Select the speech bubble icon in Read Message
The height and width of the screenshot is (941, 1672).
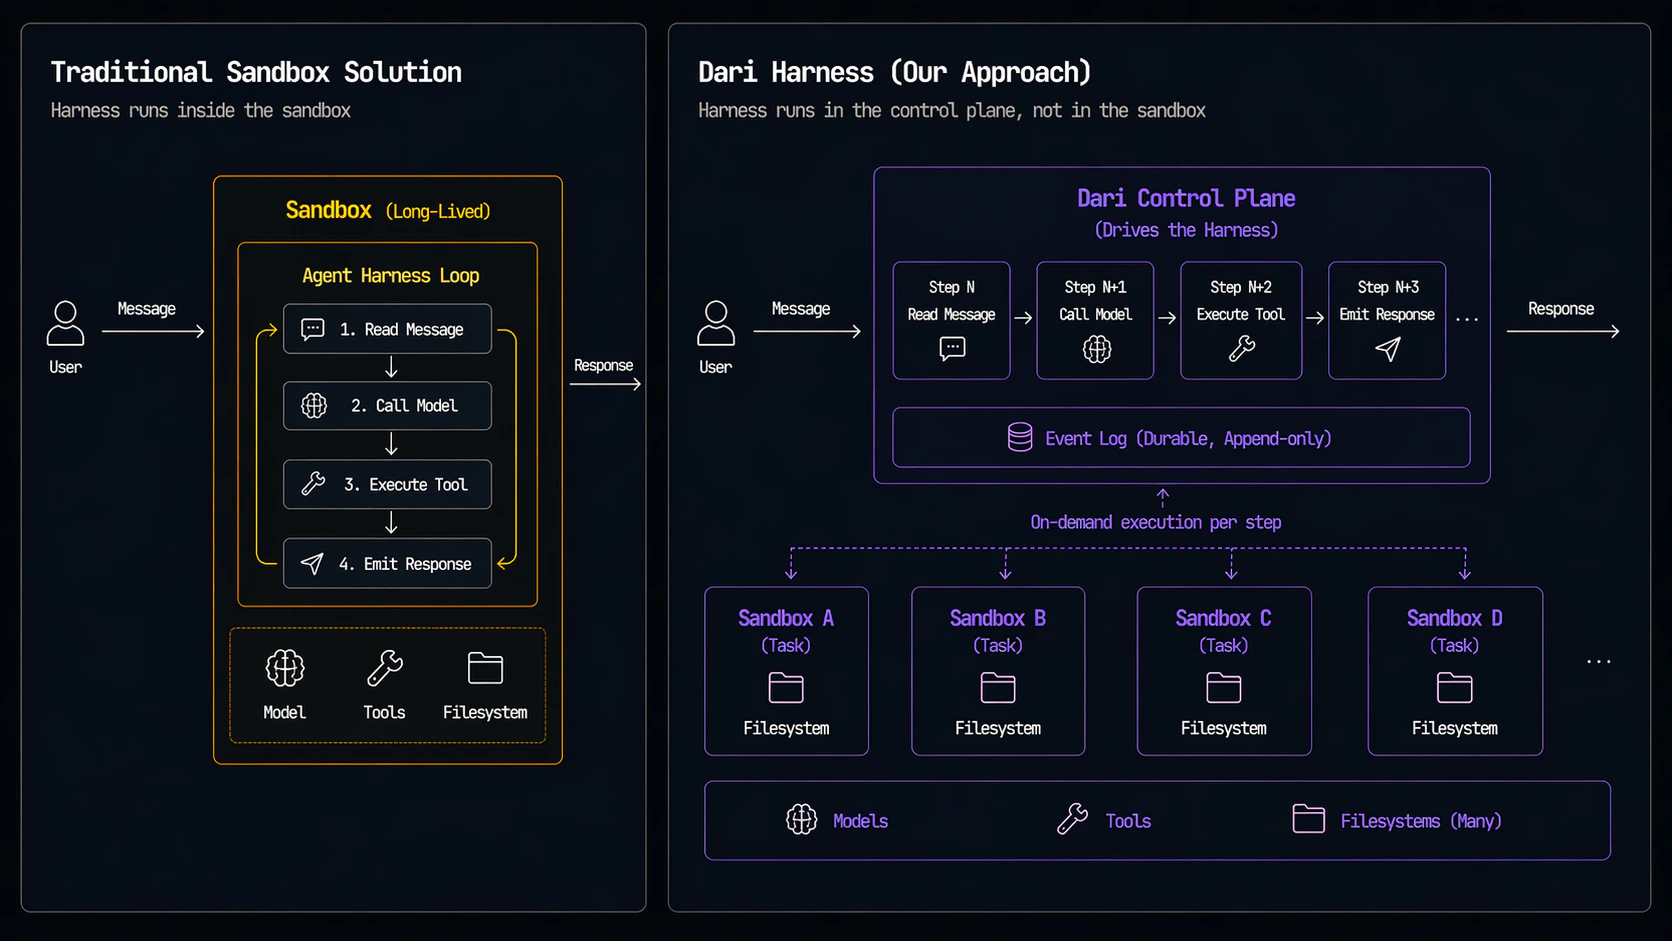tap(311, 329)
